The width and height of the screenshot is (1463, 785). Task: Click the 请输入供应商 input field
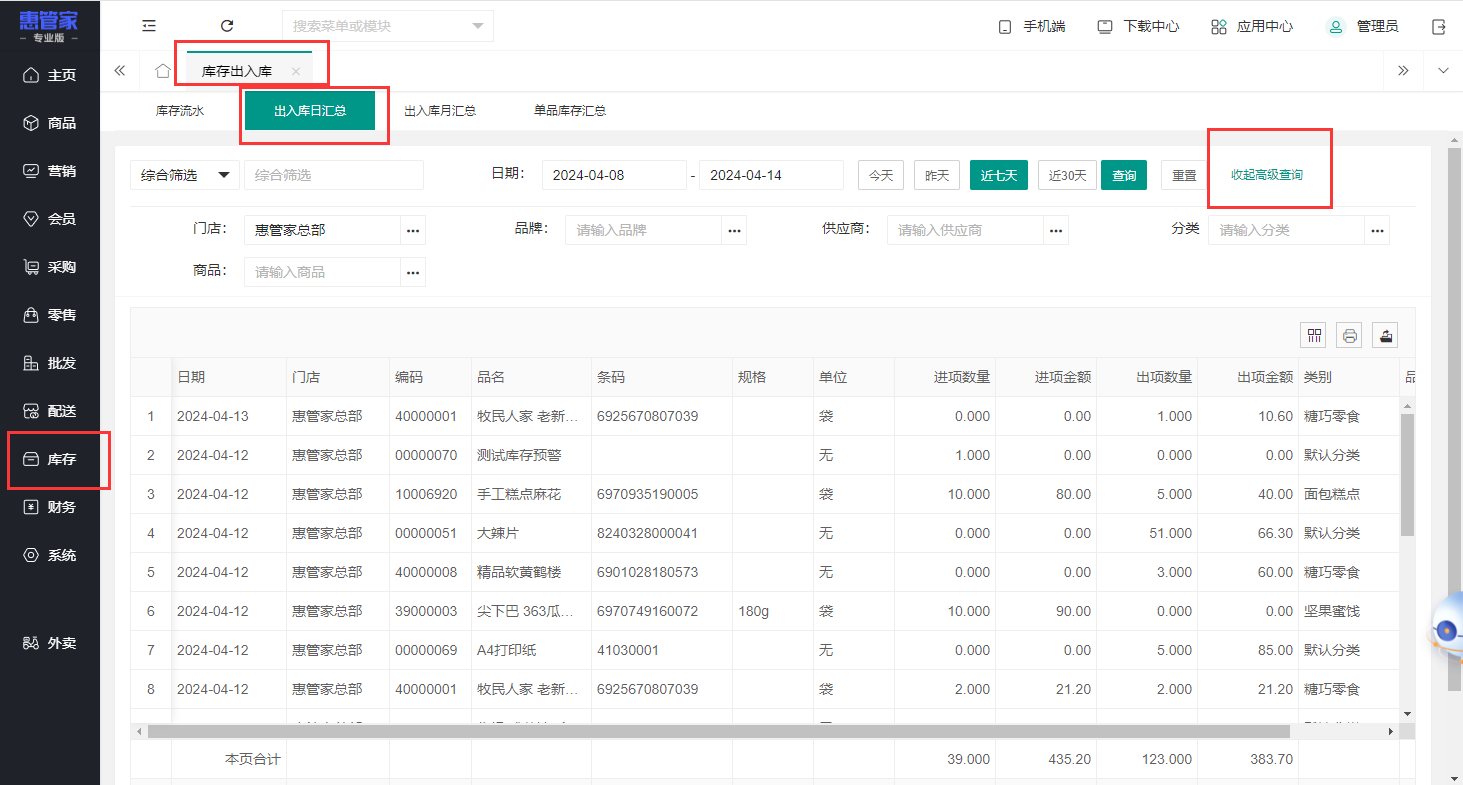click(x=966, y=230)
